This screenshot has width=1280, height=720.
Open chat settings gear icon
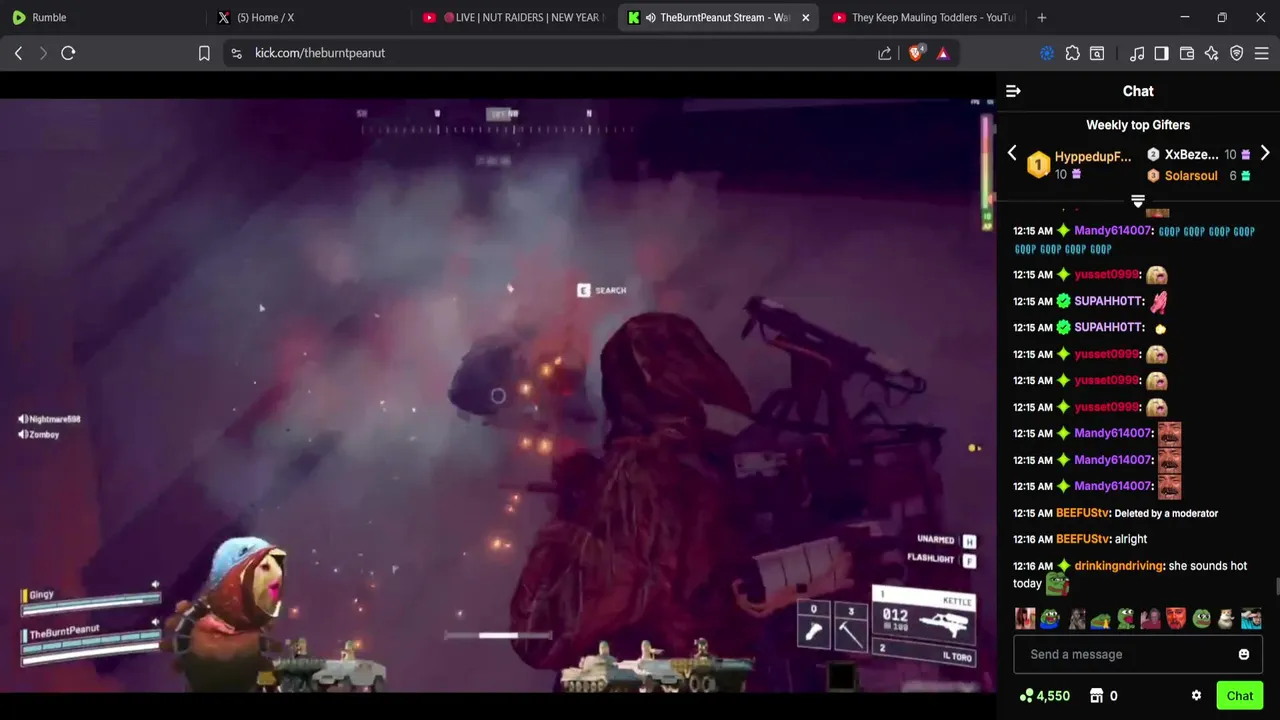(1196, 696)
